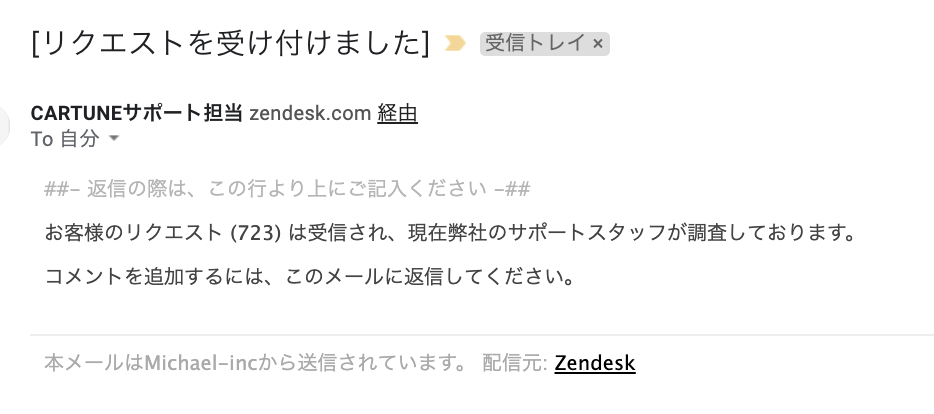Open the 経由 link
The image size is (934, 414).
(x=397, y=113)
